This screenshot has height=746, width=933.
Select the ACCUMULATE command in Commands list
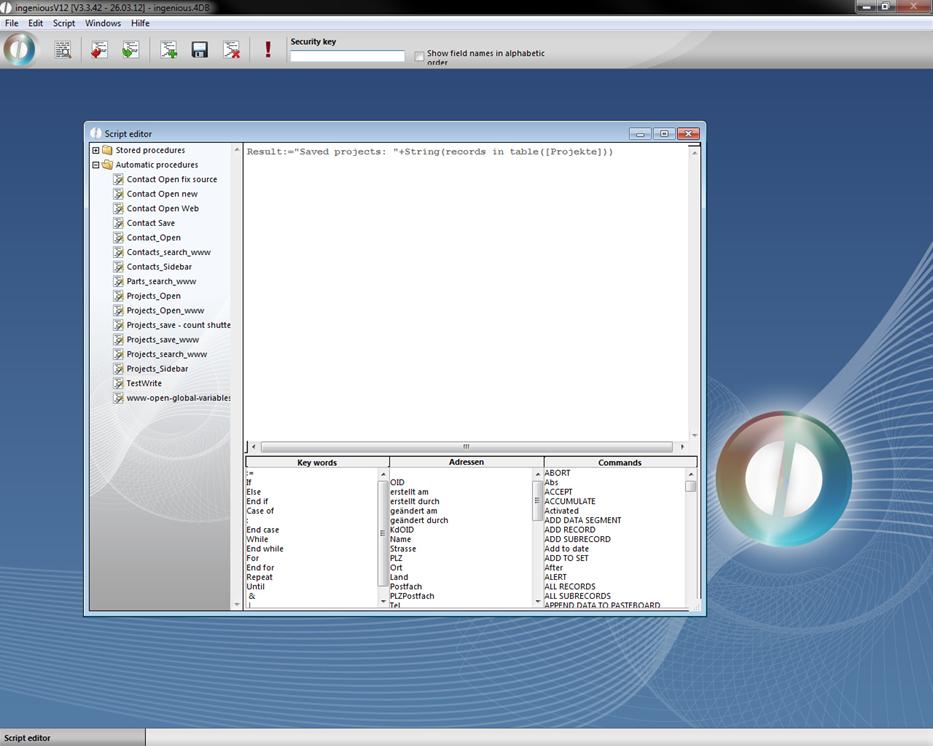[x=569, y=501]
